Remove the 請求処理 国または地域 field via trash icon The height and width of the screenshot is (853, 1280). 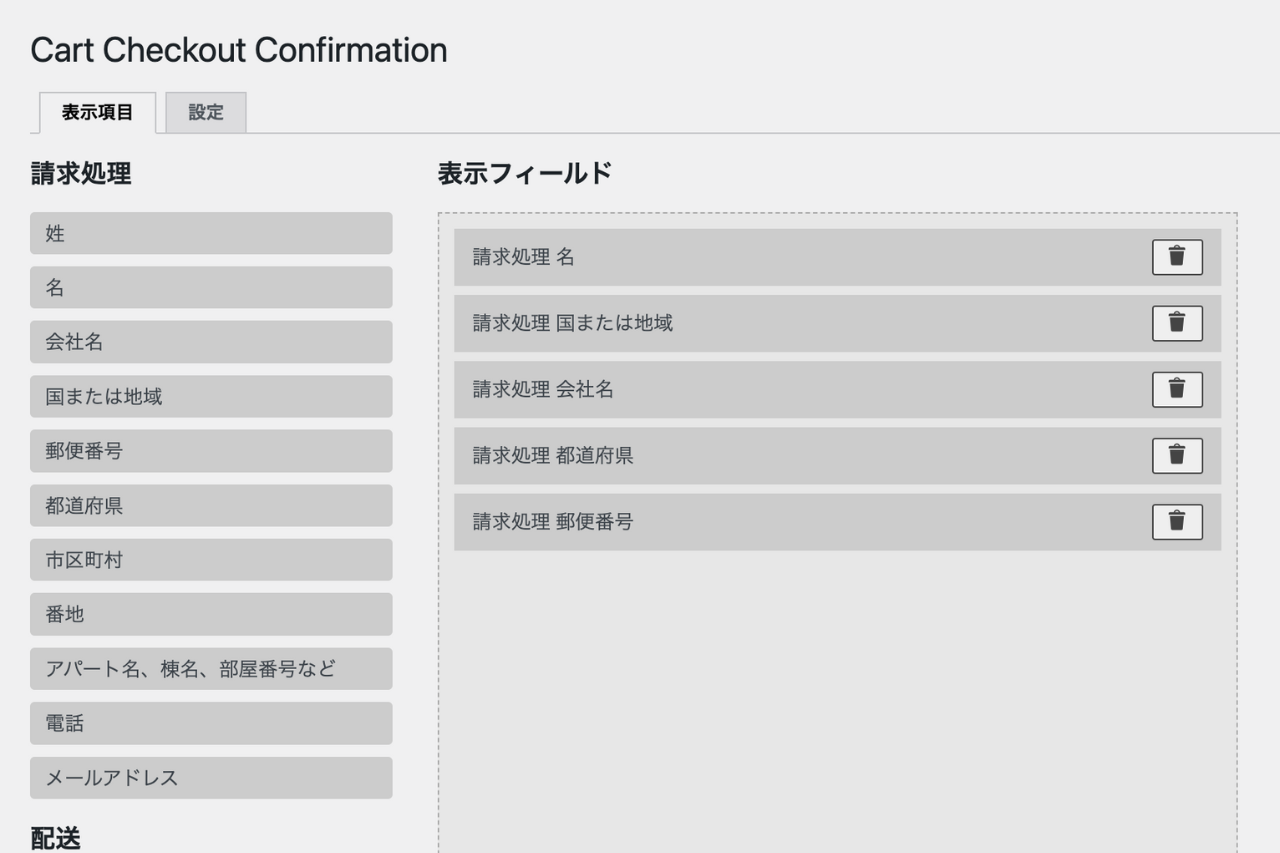[x=1177, y=323]
